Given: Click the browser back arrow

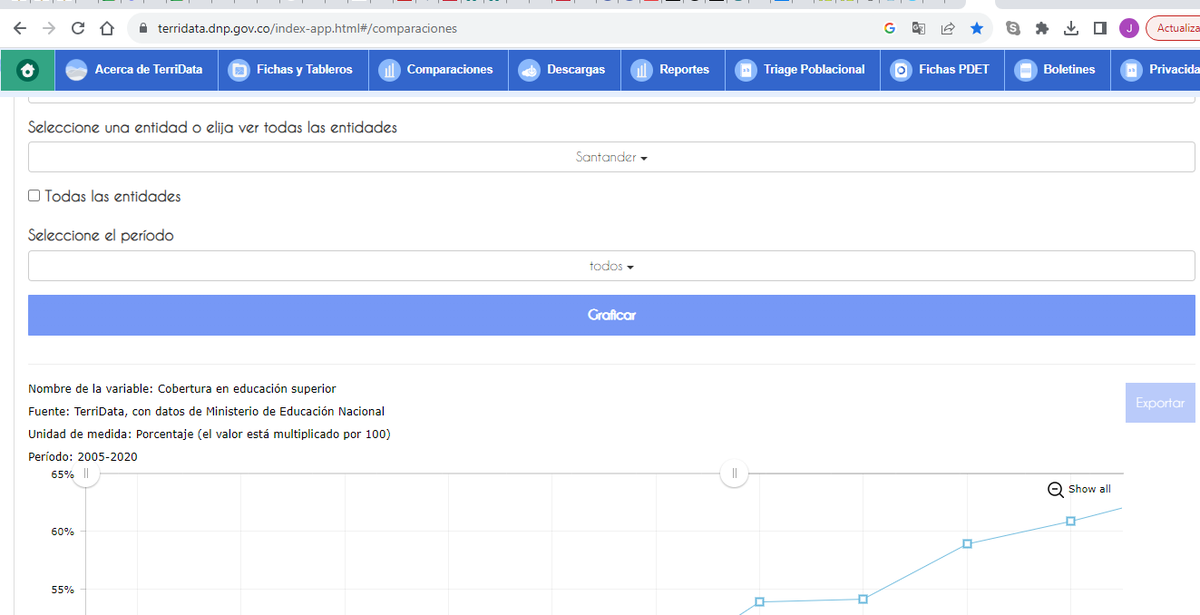Looking at the screenshot, I should coord(20,28).
